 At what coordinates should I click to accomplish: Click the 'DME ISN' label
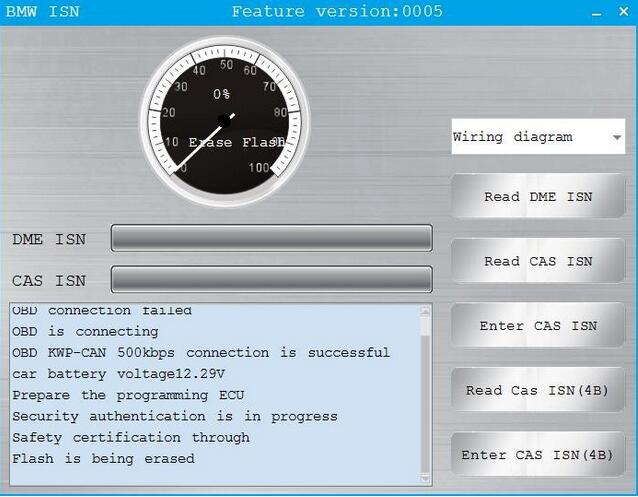(x=49, y=239)
